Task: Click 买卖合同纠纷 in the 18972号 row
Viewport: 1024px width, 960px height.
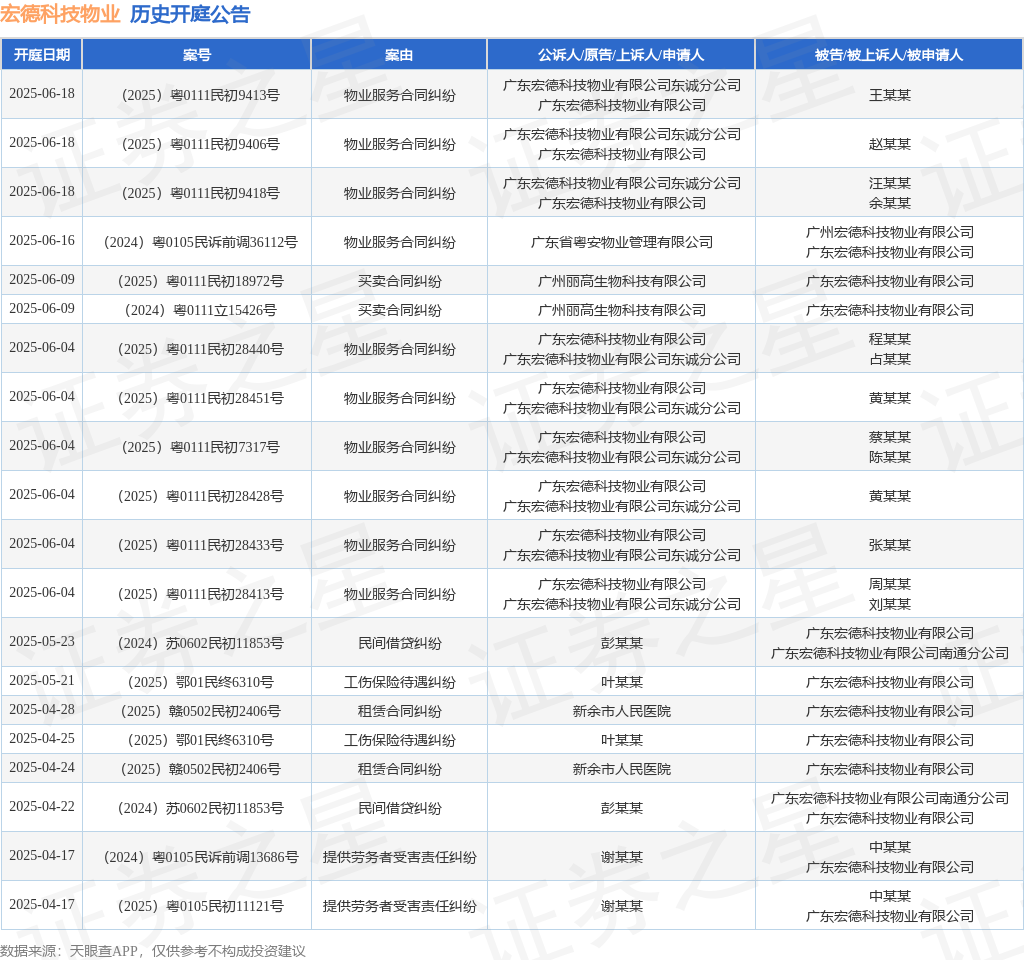Action: [x=400, y=281]
